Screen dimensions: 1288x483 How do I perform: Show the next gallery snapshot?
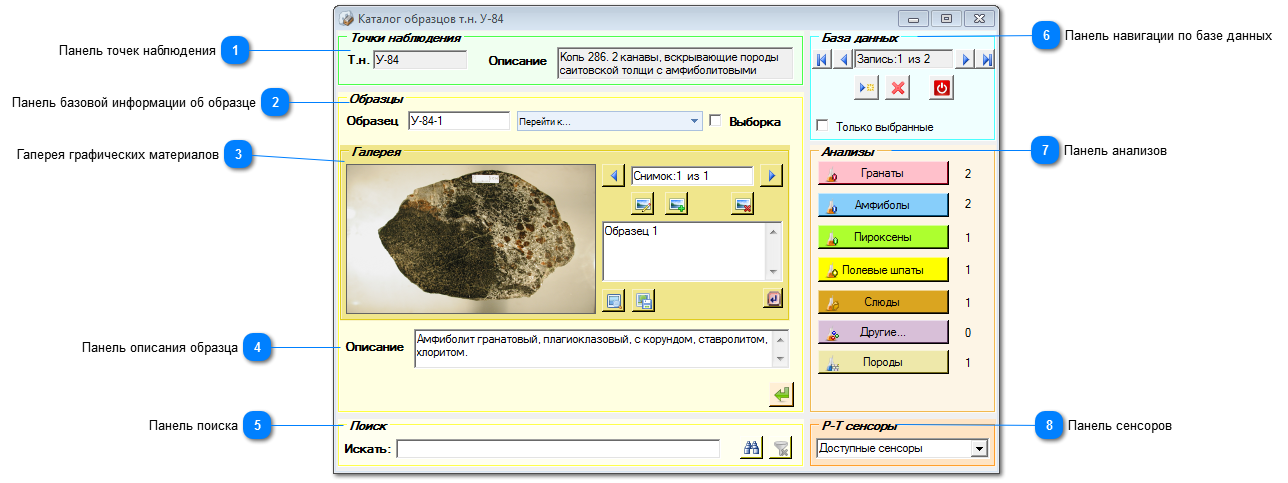(770, 176)
